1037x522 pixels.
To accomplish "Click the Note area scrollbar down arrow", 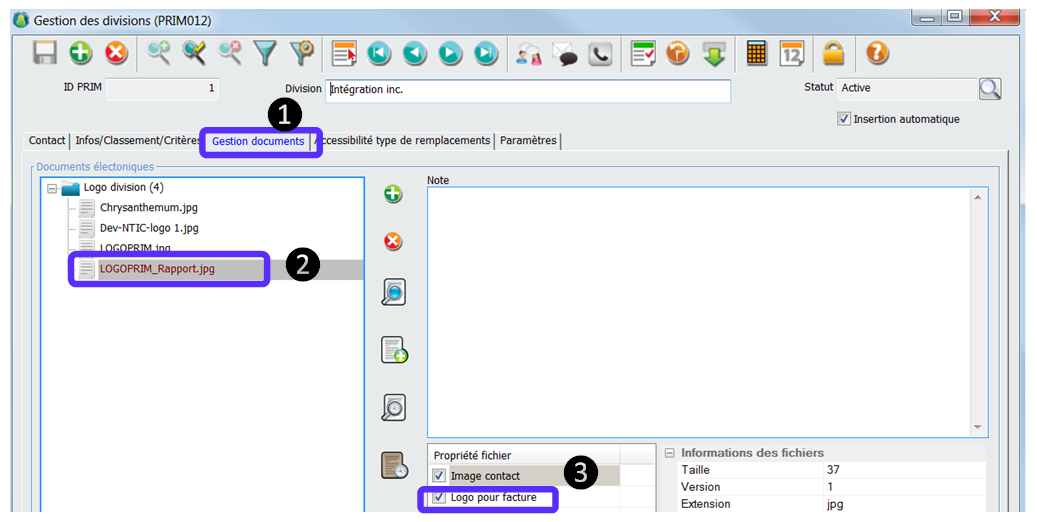I will (979, 427).
